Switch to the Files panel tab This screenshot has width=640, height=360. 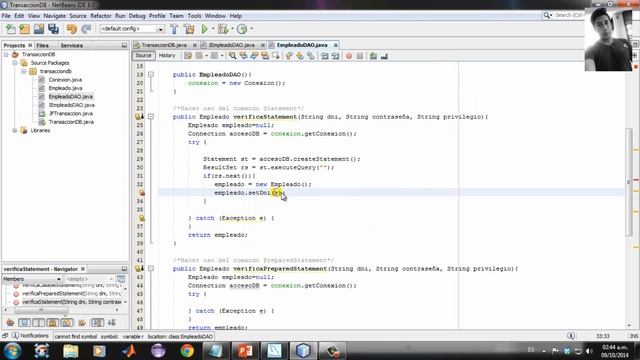point(42,45)
